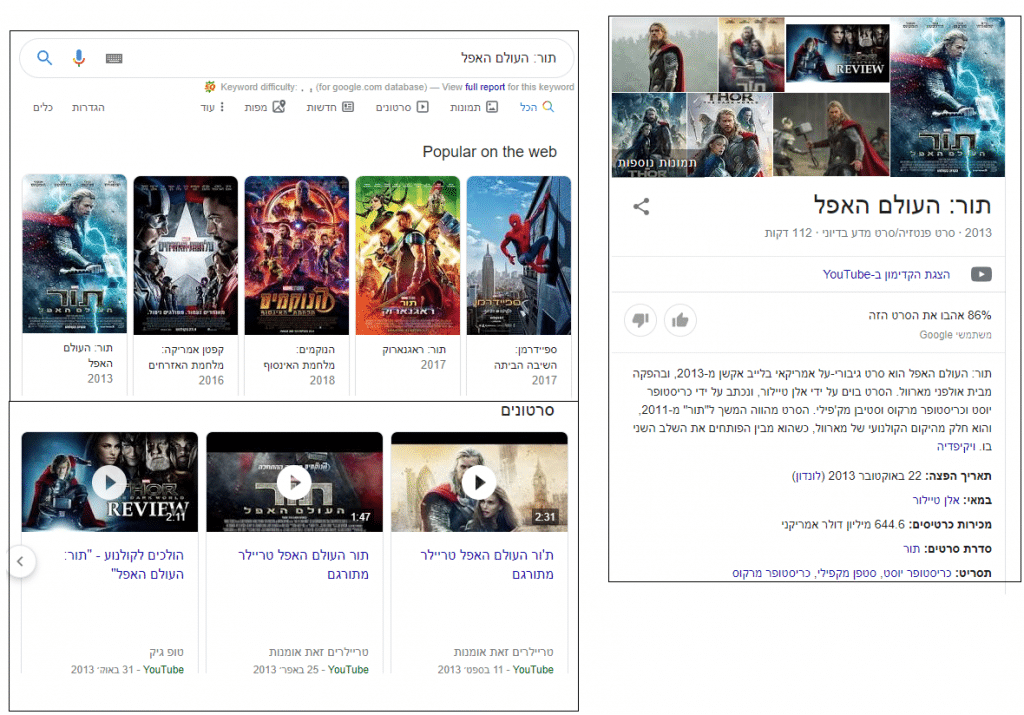
Task: Select the 'הכל' all results tab
Action: tap(537, 107)
